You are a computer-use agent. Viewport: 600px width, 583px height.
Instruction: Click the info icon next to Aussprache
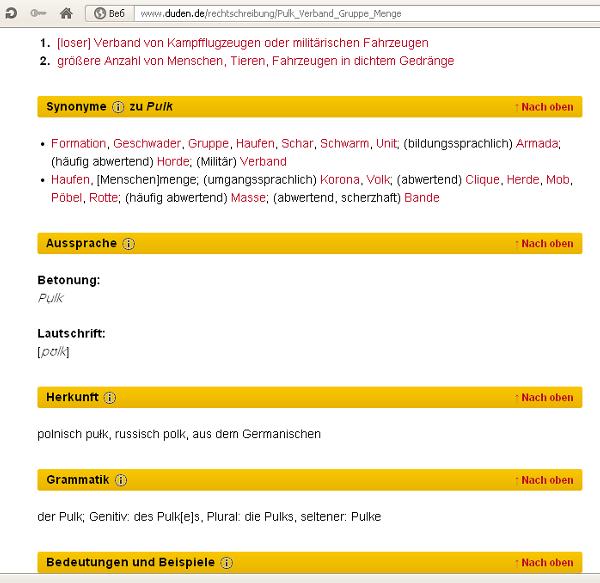128,243
